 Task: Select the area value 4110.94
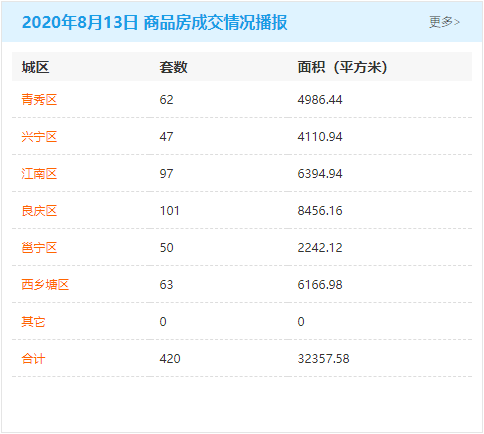(x=320, y=137)
